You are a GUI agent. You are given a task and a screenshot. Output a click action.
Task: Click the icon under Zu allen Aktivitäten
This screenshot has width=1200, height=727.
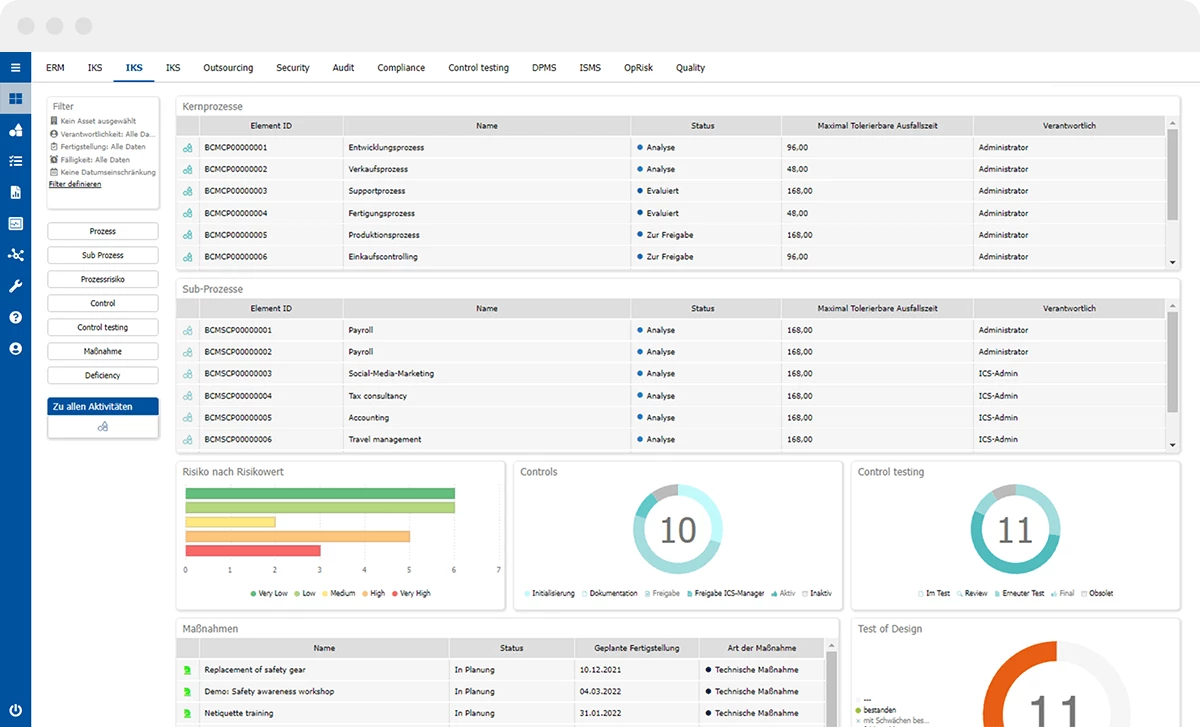(x=103, y=427)
